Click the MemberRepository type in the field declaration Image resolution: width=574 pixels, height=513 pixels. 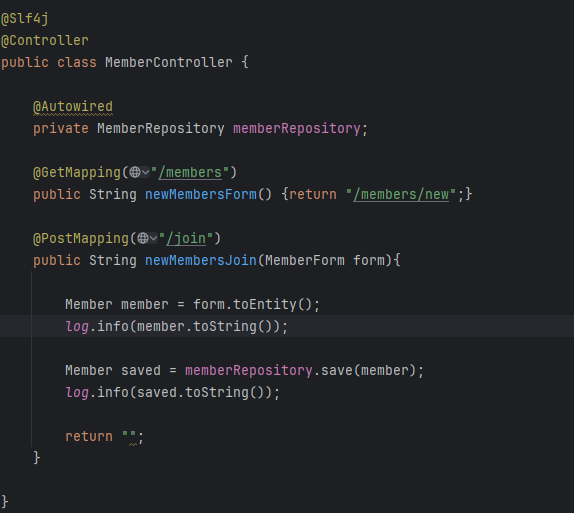tap(161, 129)
